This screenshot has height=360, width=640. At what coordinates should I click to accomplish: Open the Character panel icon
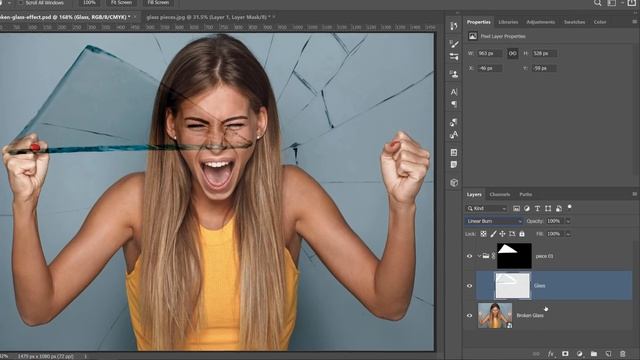454,92
